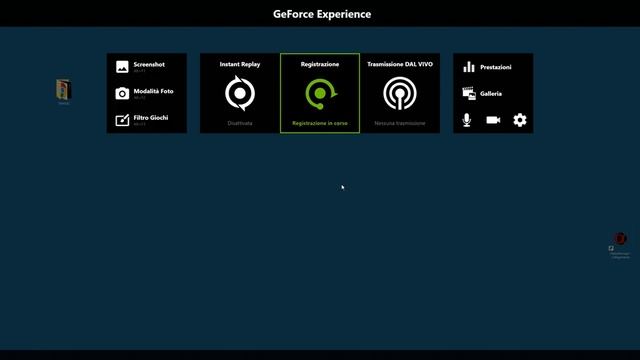This screenshot has height=360, width=640.
Task: Click the Registrazione title text
Action: pos(320,64)
